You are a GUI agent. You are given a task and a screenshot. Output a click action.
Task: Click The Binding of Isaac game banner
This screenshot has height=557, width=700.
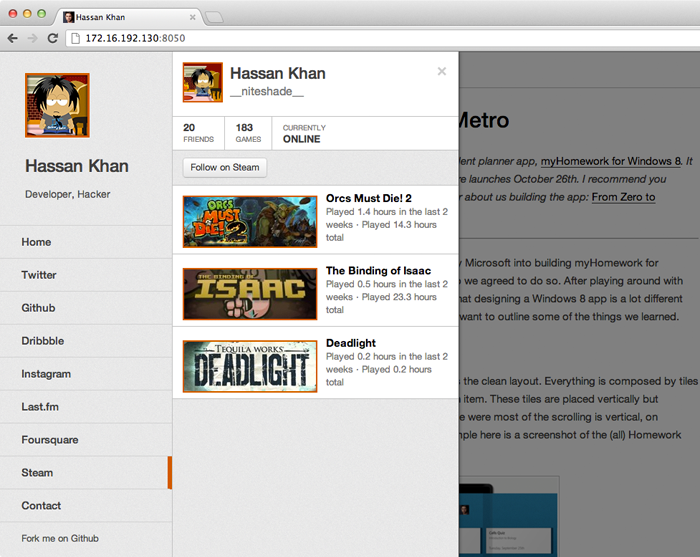point(250,294)
